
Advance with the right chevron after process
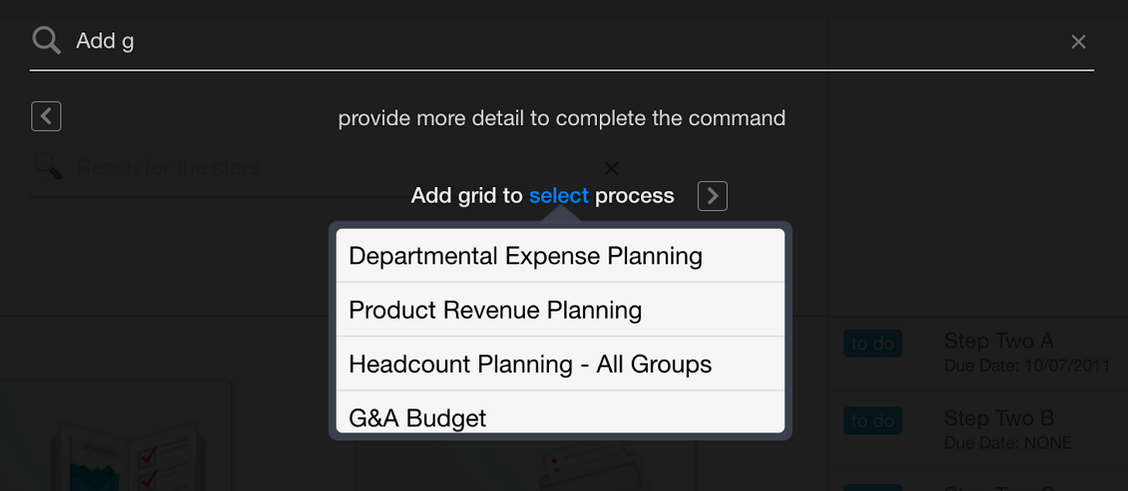(x=712, y=196)
